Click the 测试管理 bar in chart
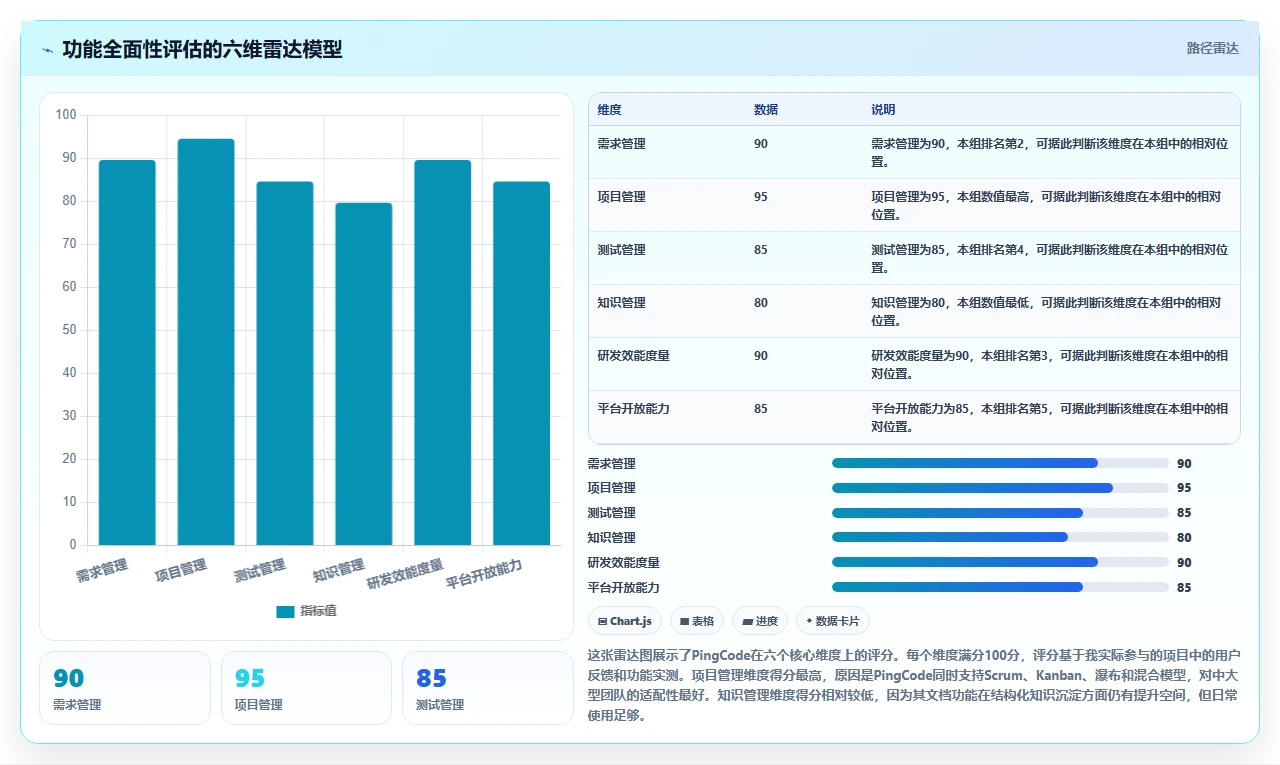The width and height of the screenshot is (1280, 765). point(285,363)
